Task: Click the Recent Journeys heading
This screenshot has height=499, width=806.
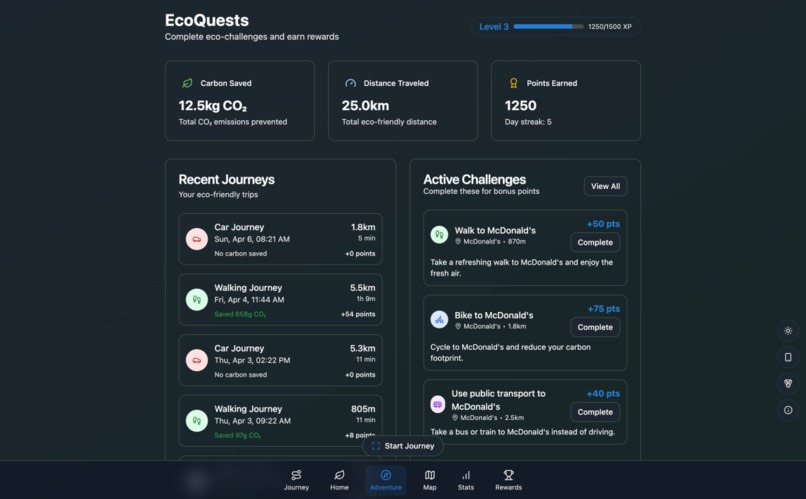Action: pyautogui.click(x=226, y=179)
